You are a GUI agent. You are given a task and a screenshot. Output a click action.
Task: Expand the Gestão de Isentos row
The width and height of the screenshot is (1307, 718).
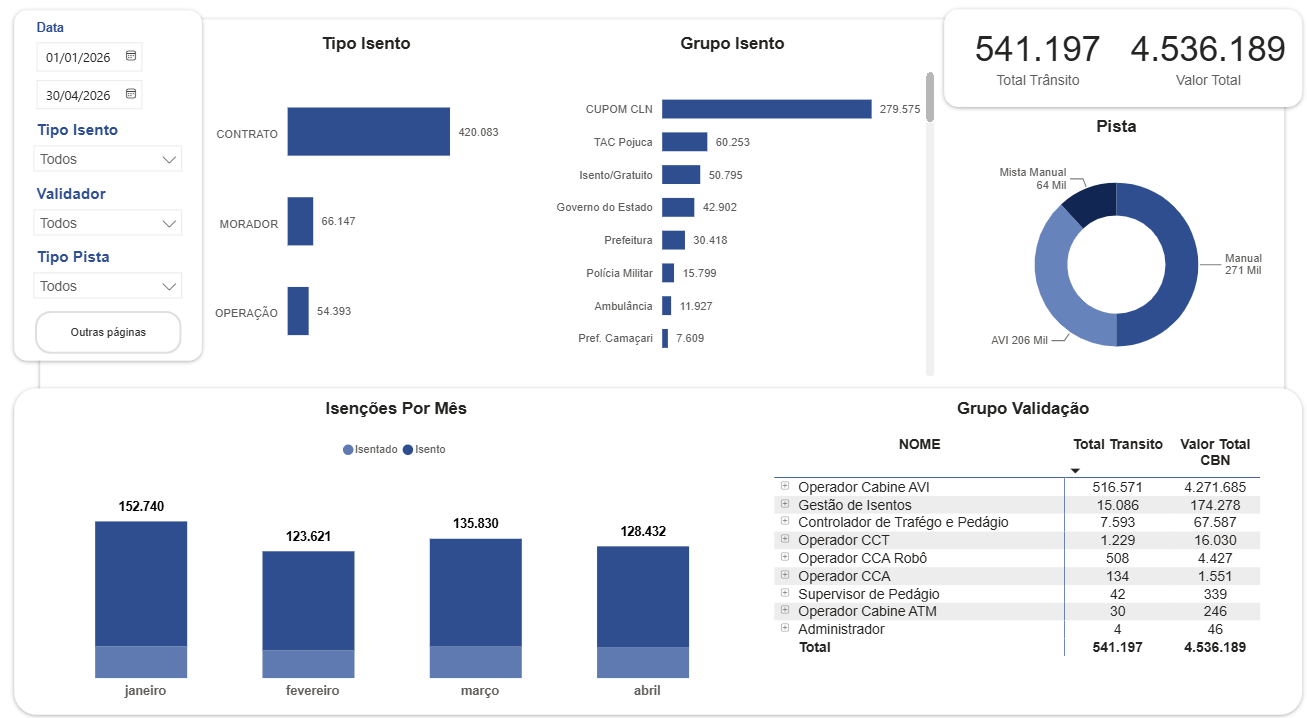[x=785, y=504]
